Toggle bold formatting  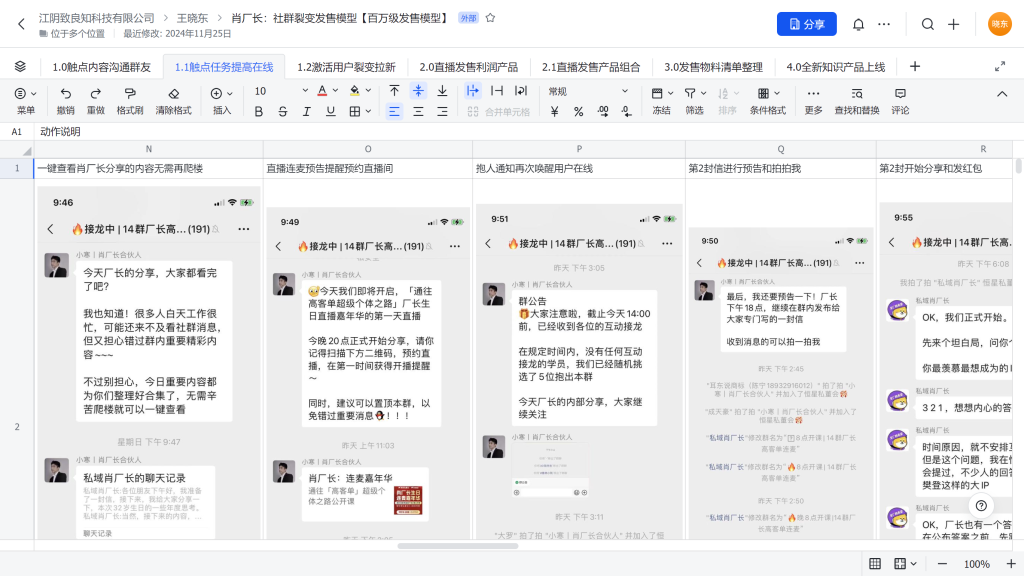(x=259, y=112)
